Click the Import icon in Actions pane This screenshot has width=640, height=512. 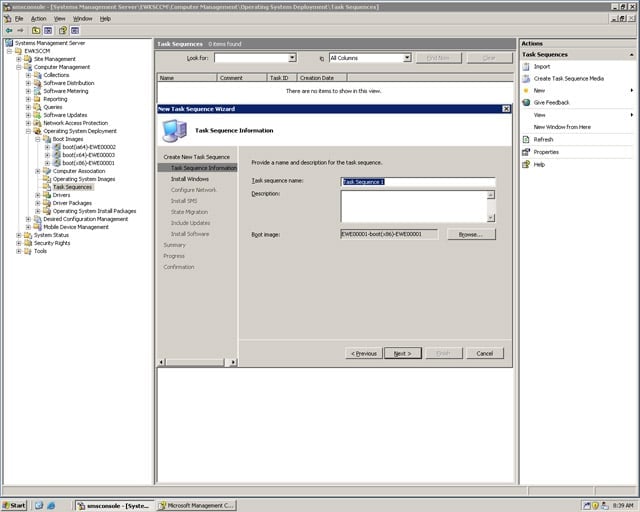[x=526, y=67]
